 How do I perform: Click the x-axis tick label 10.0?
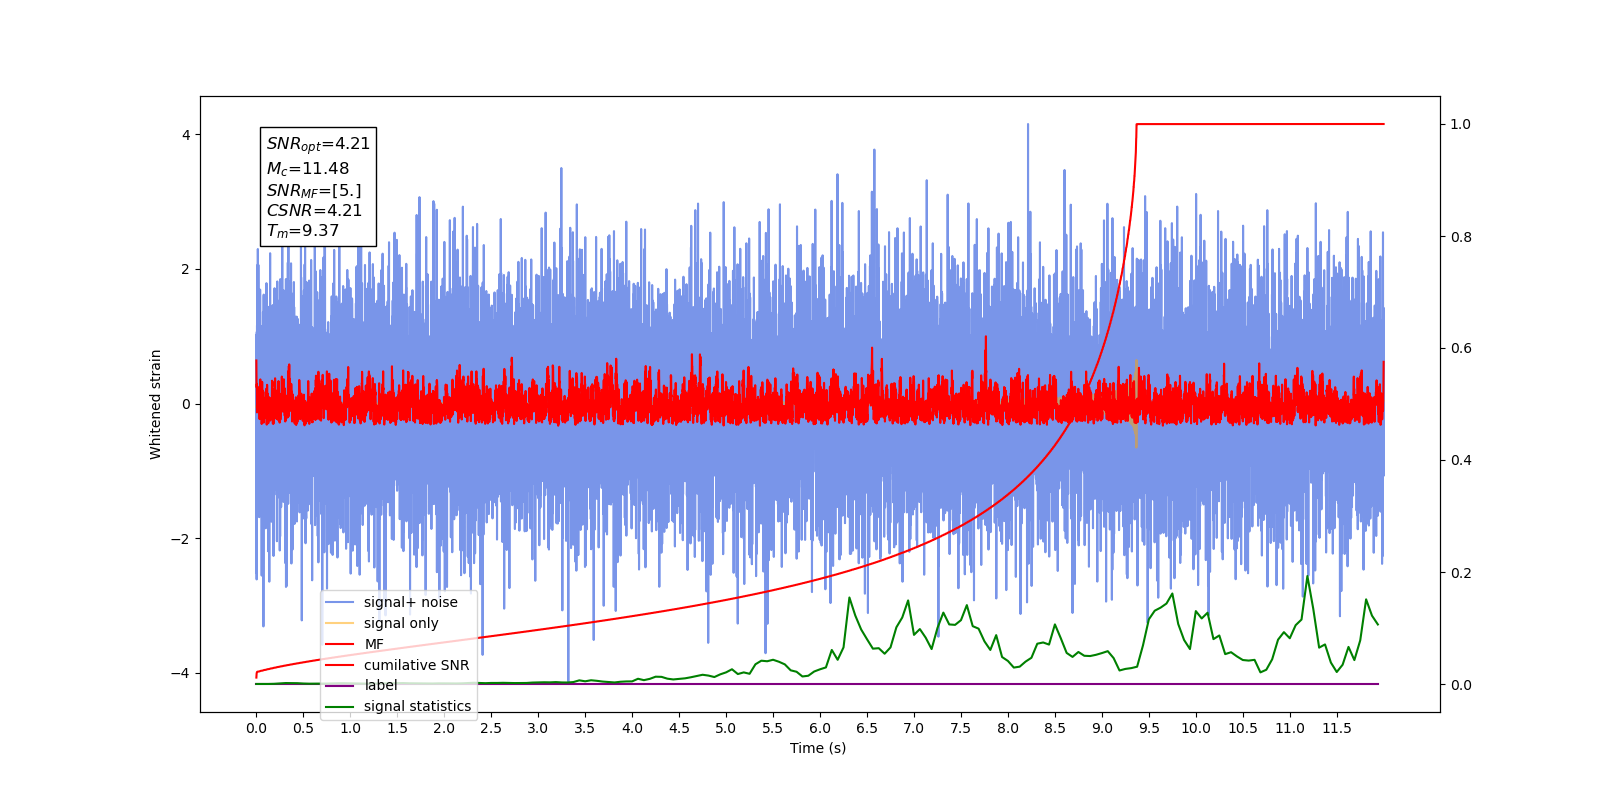(x=1196, y=728)
